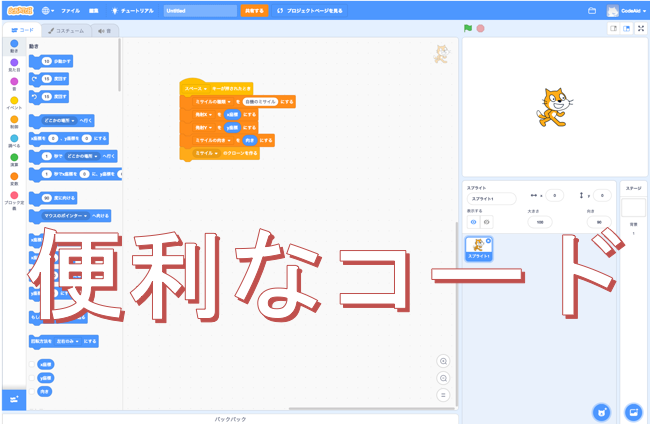Open the 発射X variable dropdown

click(x=203, y=114)
